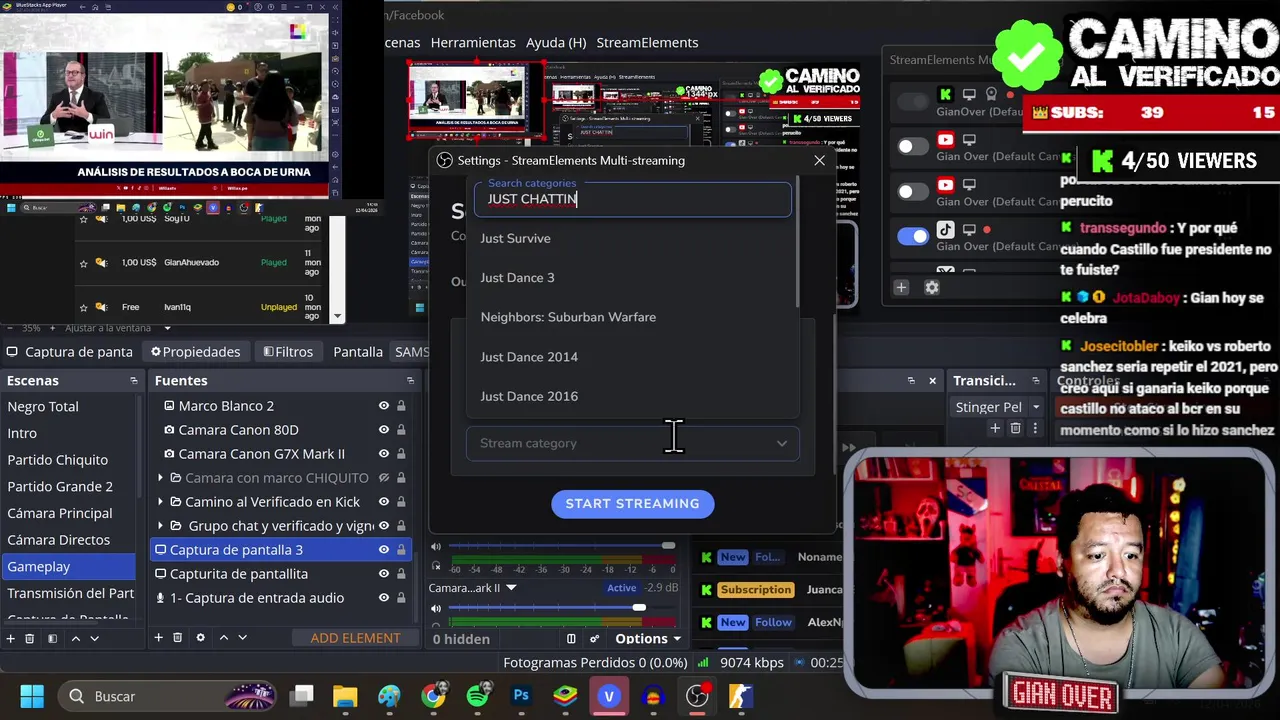Open the Ayuda (H) menu
The image size is (1280, 720).
(556, 42)
